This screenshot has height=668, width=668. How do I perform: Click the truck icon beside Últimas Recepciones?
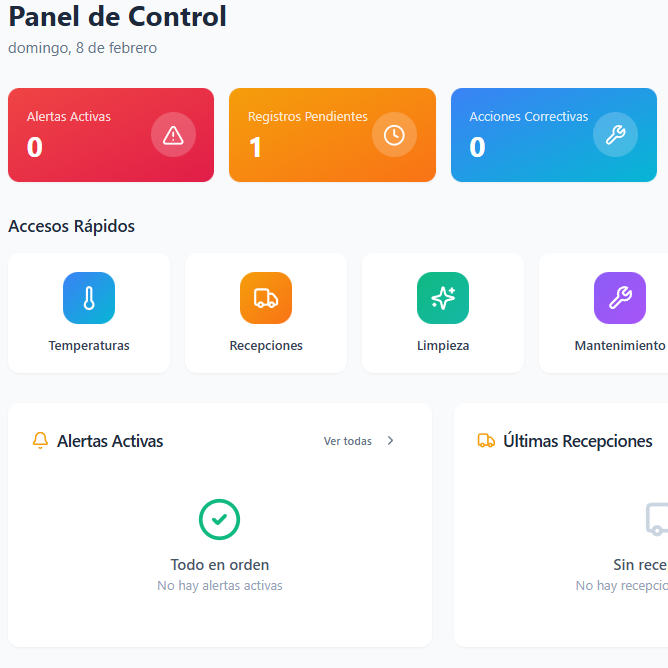487,440
